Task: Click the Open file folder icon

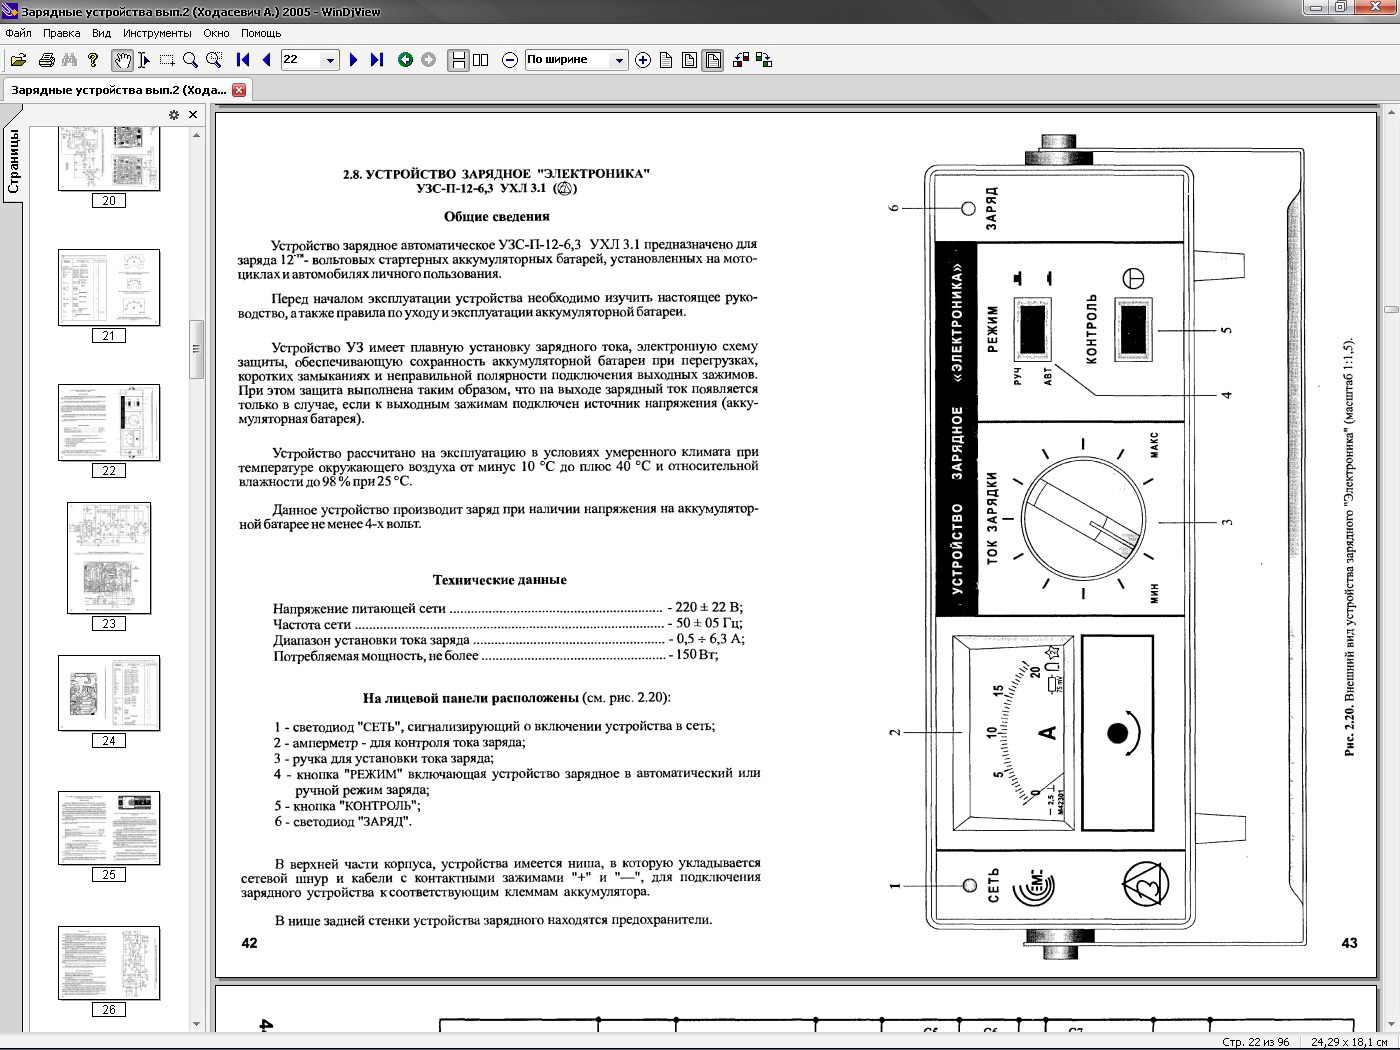Action: click(19, 60)
